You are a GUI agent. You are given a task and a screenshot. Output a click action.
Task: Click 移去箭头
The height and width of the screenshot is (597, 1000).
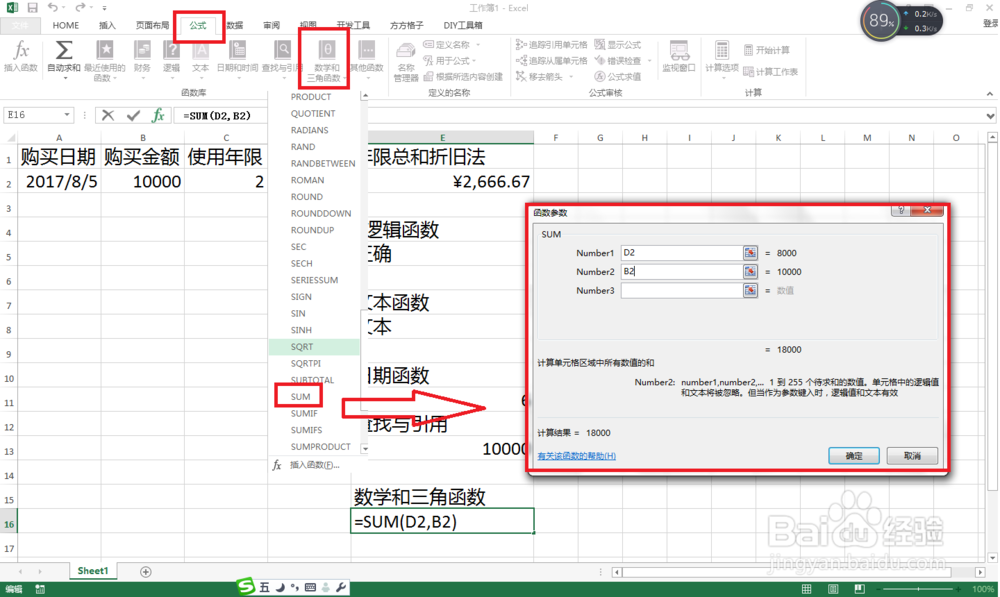click(x=540, y=77)
